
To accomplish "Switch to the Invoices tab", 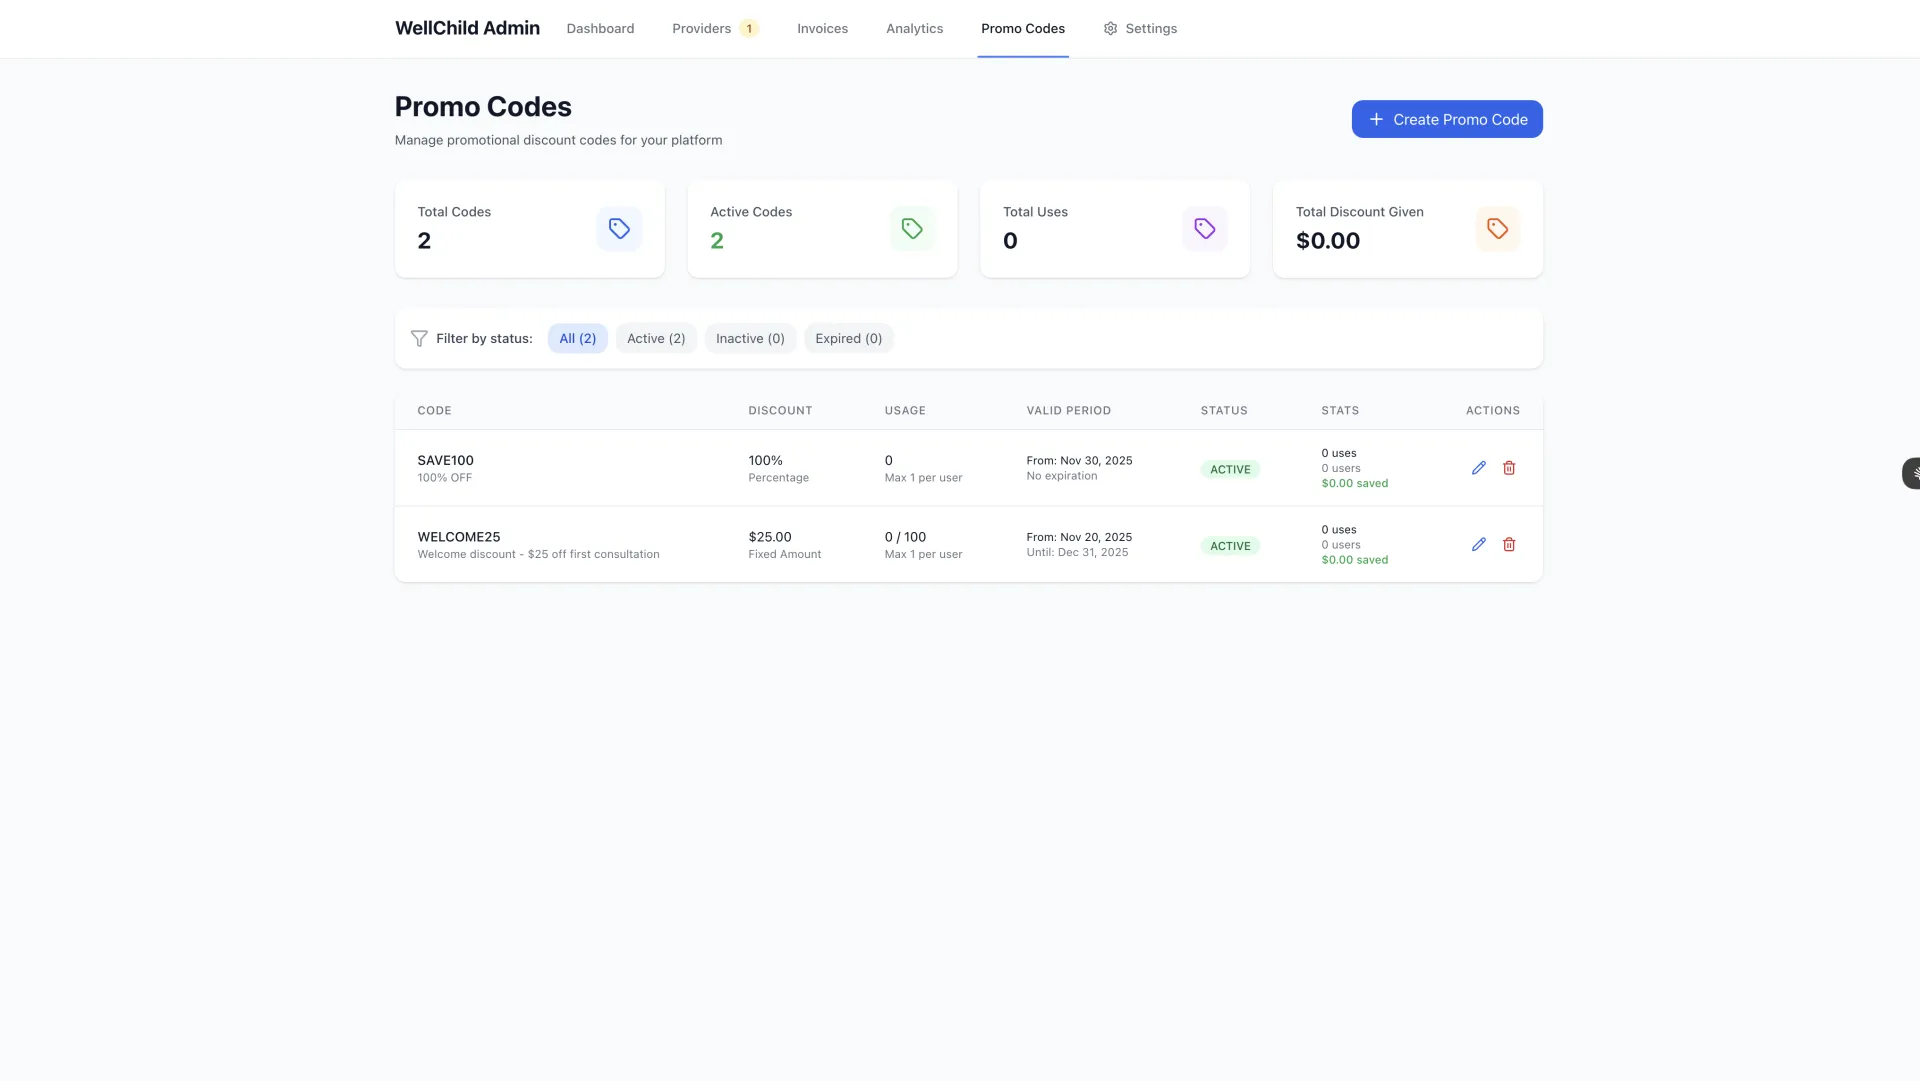I will [822, 29].
